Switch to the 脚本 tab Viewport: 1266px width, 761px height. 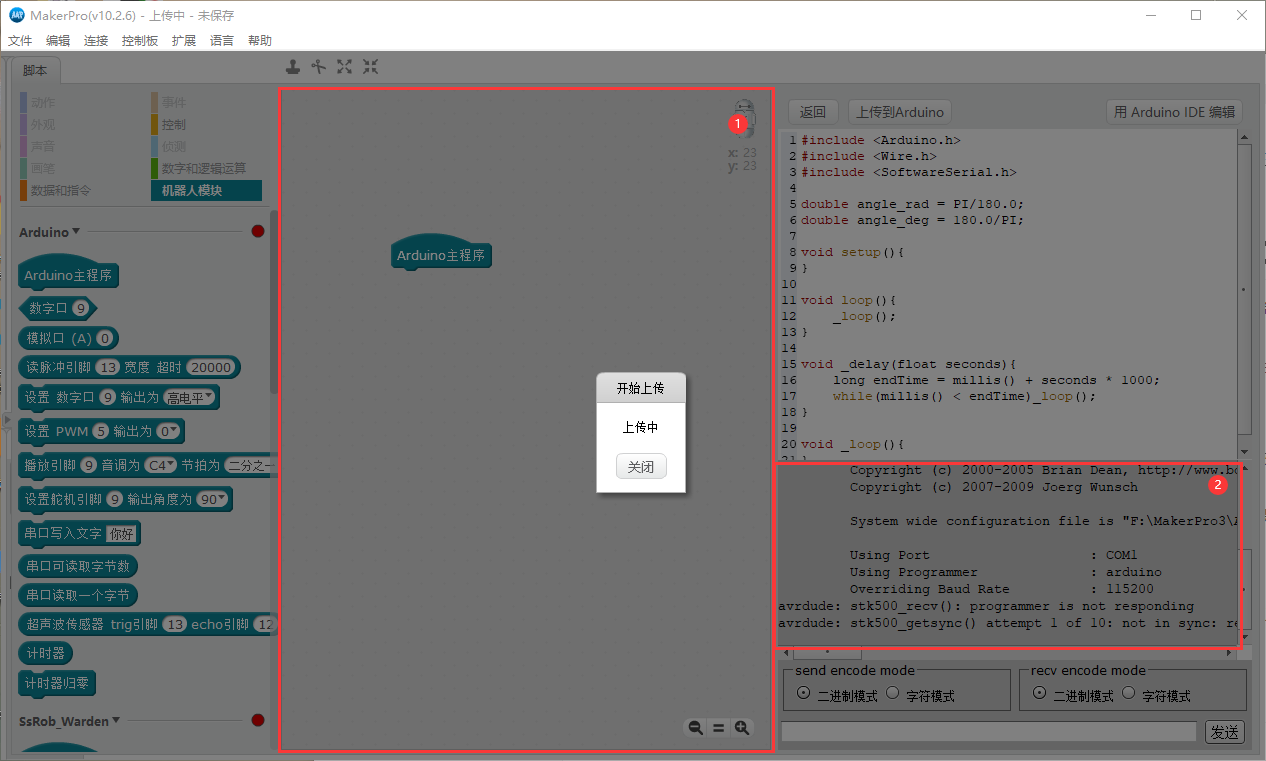[35, 71]
